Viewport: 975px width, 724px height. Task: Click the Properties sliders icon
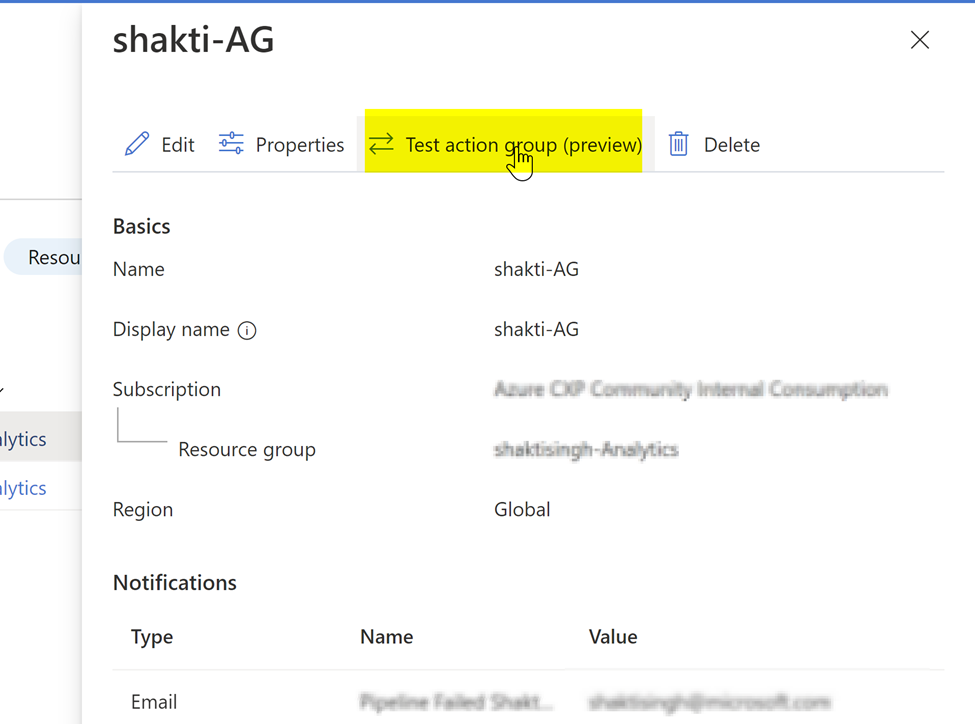(x=231, y=144)
